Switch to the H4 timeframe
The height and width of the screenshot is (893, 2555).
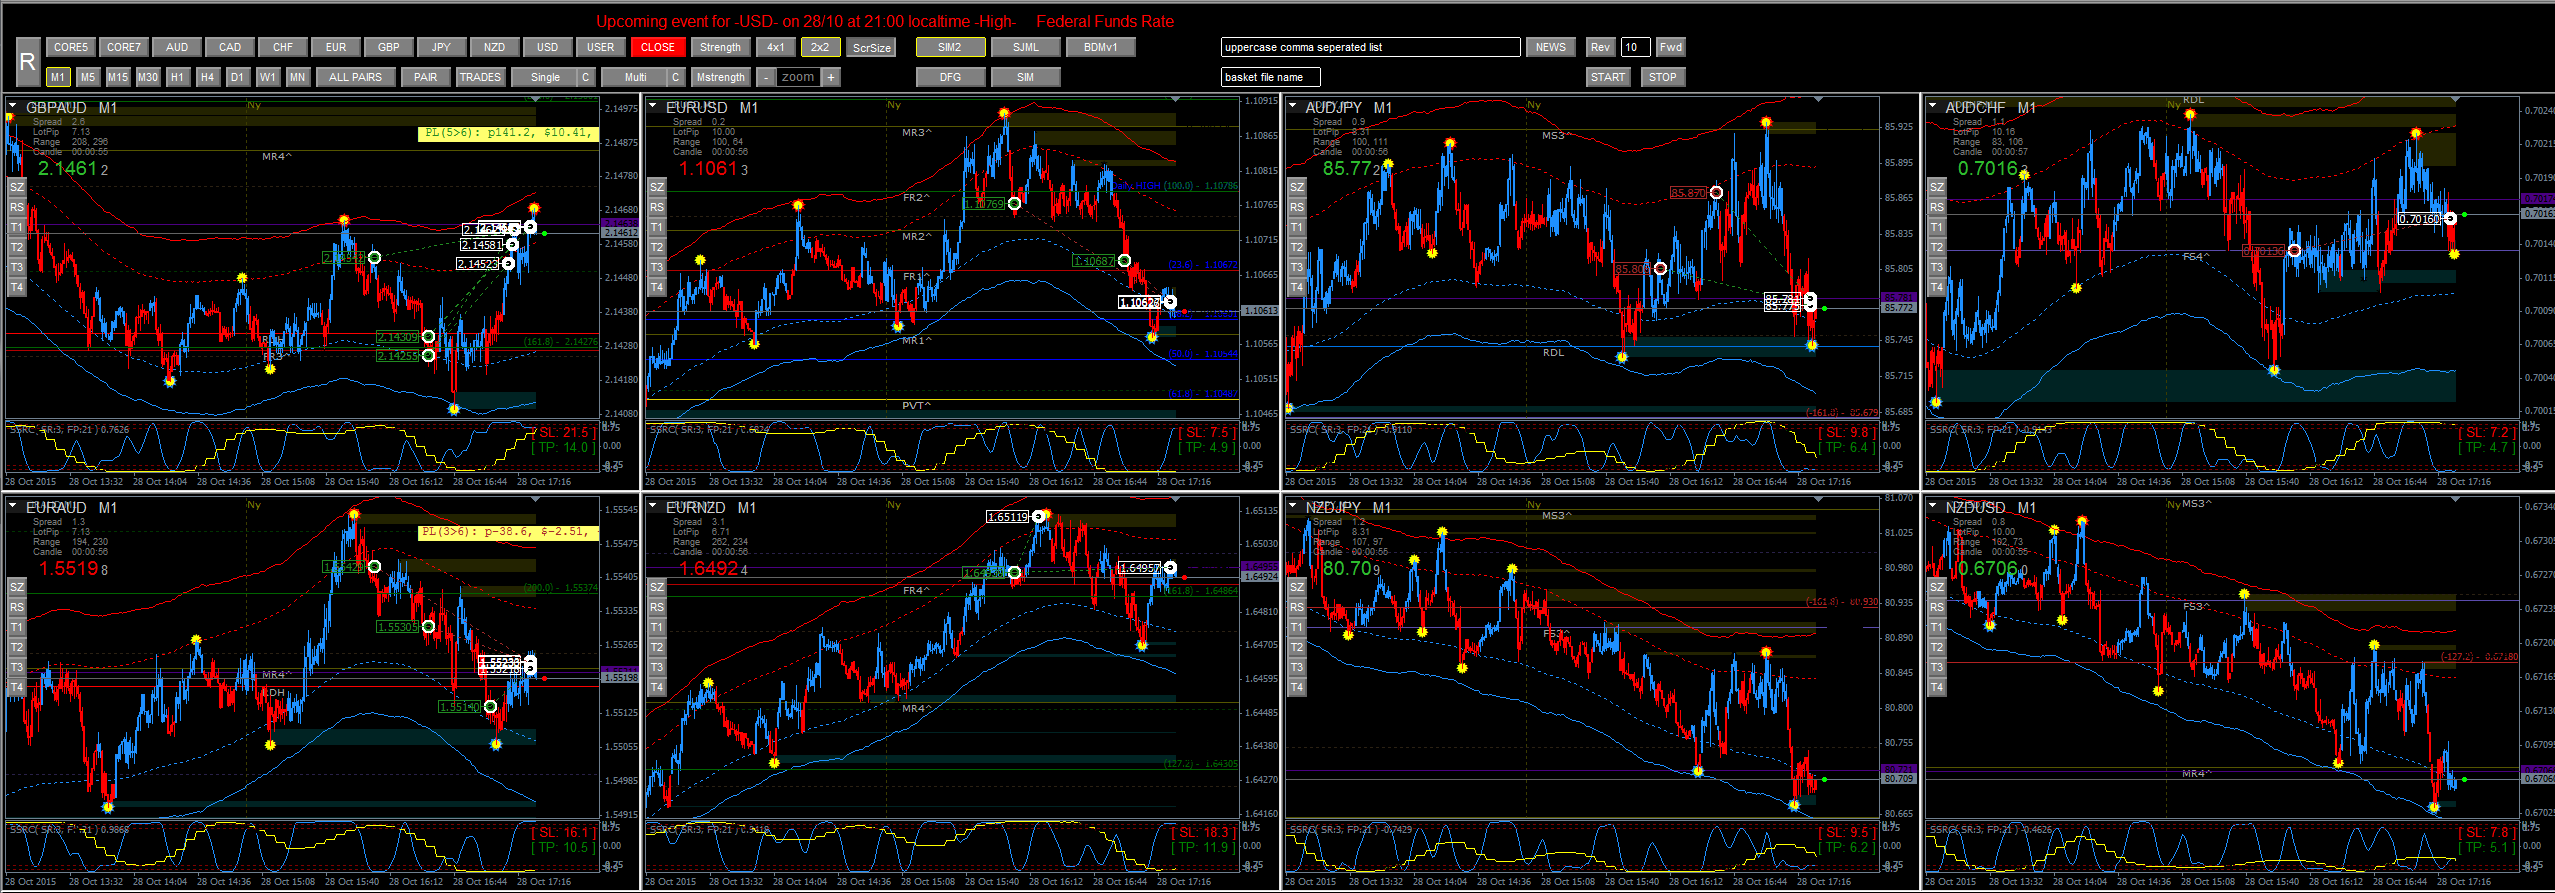pos(208,77)
